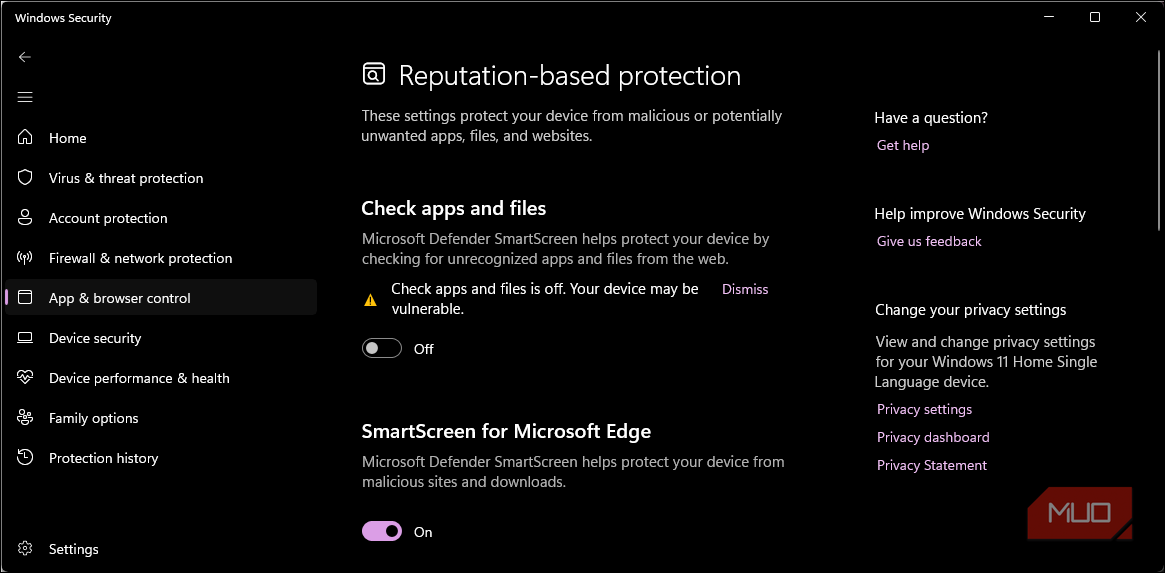Select the Account protection person icon
The image size is (1165, 573).
pos(25,218)
